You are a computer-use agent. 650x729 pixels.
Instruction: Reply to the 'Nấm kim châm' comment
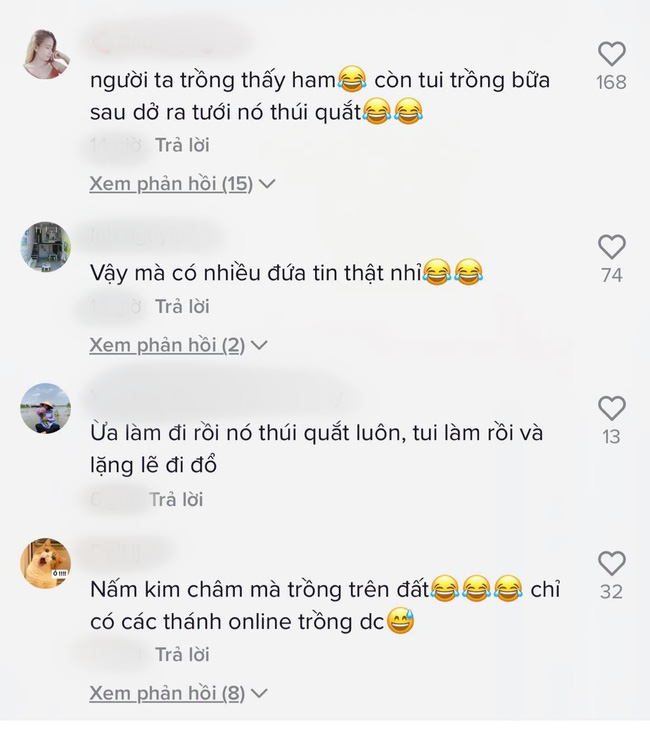[x=182, y=655]
